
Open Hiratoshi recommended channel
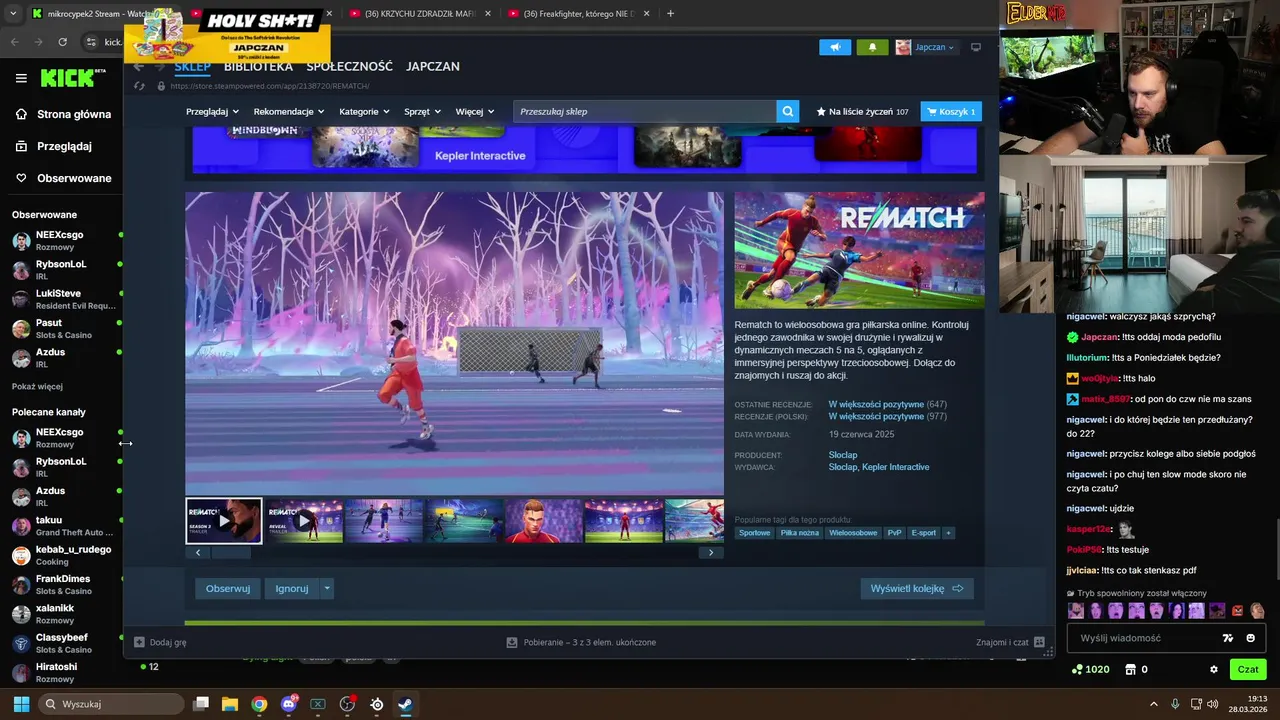62,672
